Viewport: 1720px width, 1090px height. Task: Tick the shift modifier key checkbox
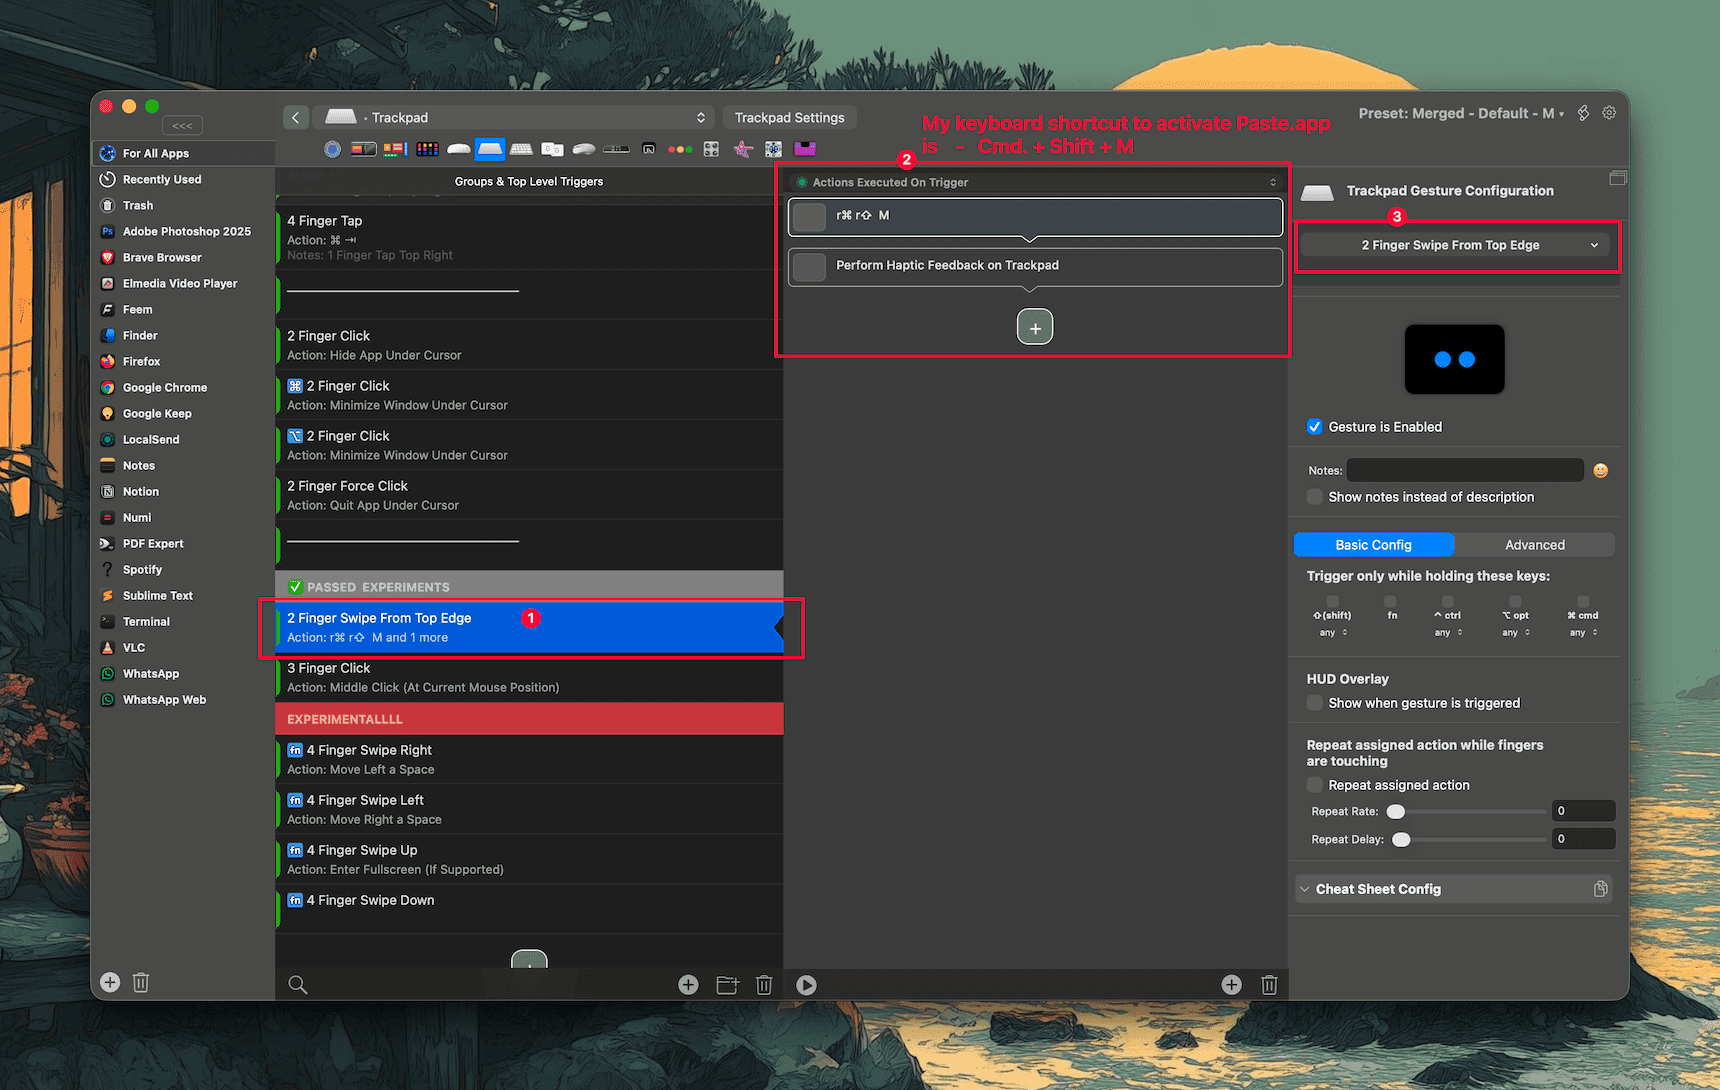tap(1332, 601)
